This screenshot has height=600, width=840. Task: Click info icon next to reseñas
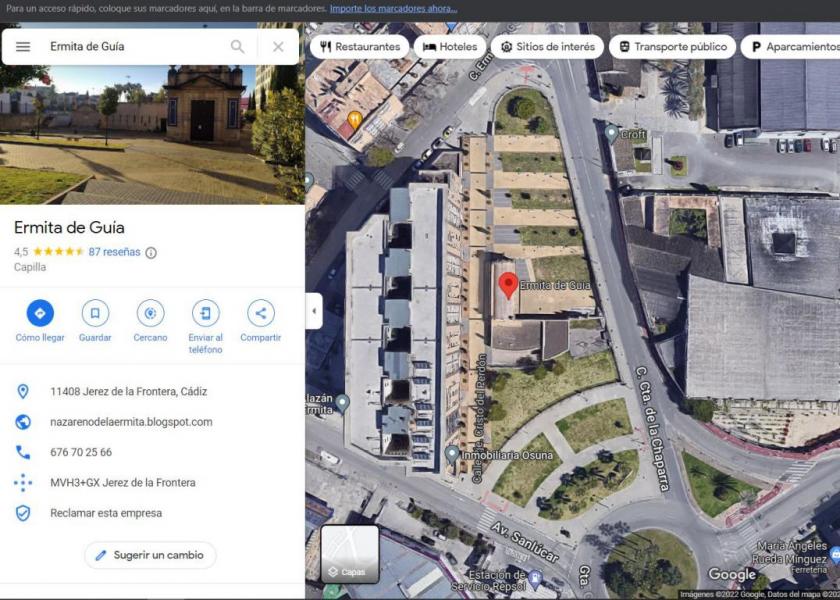pos(151,253)
